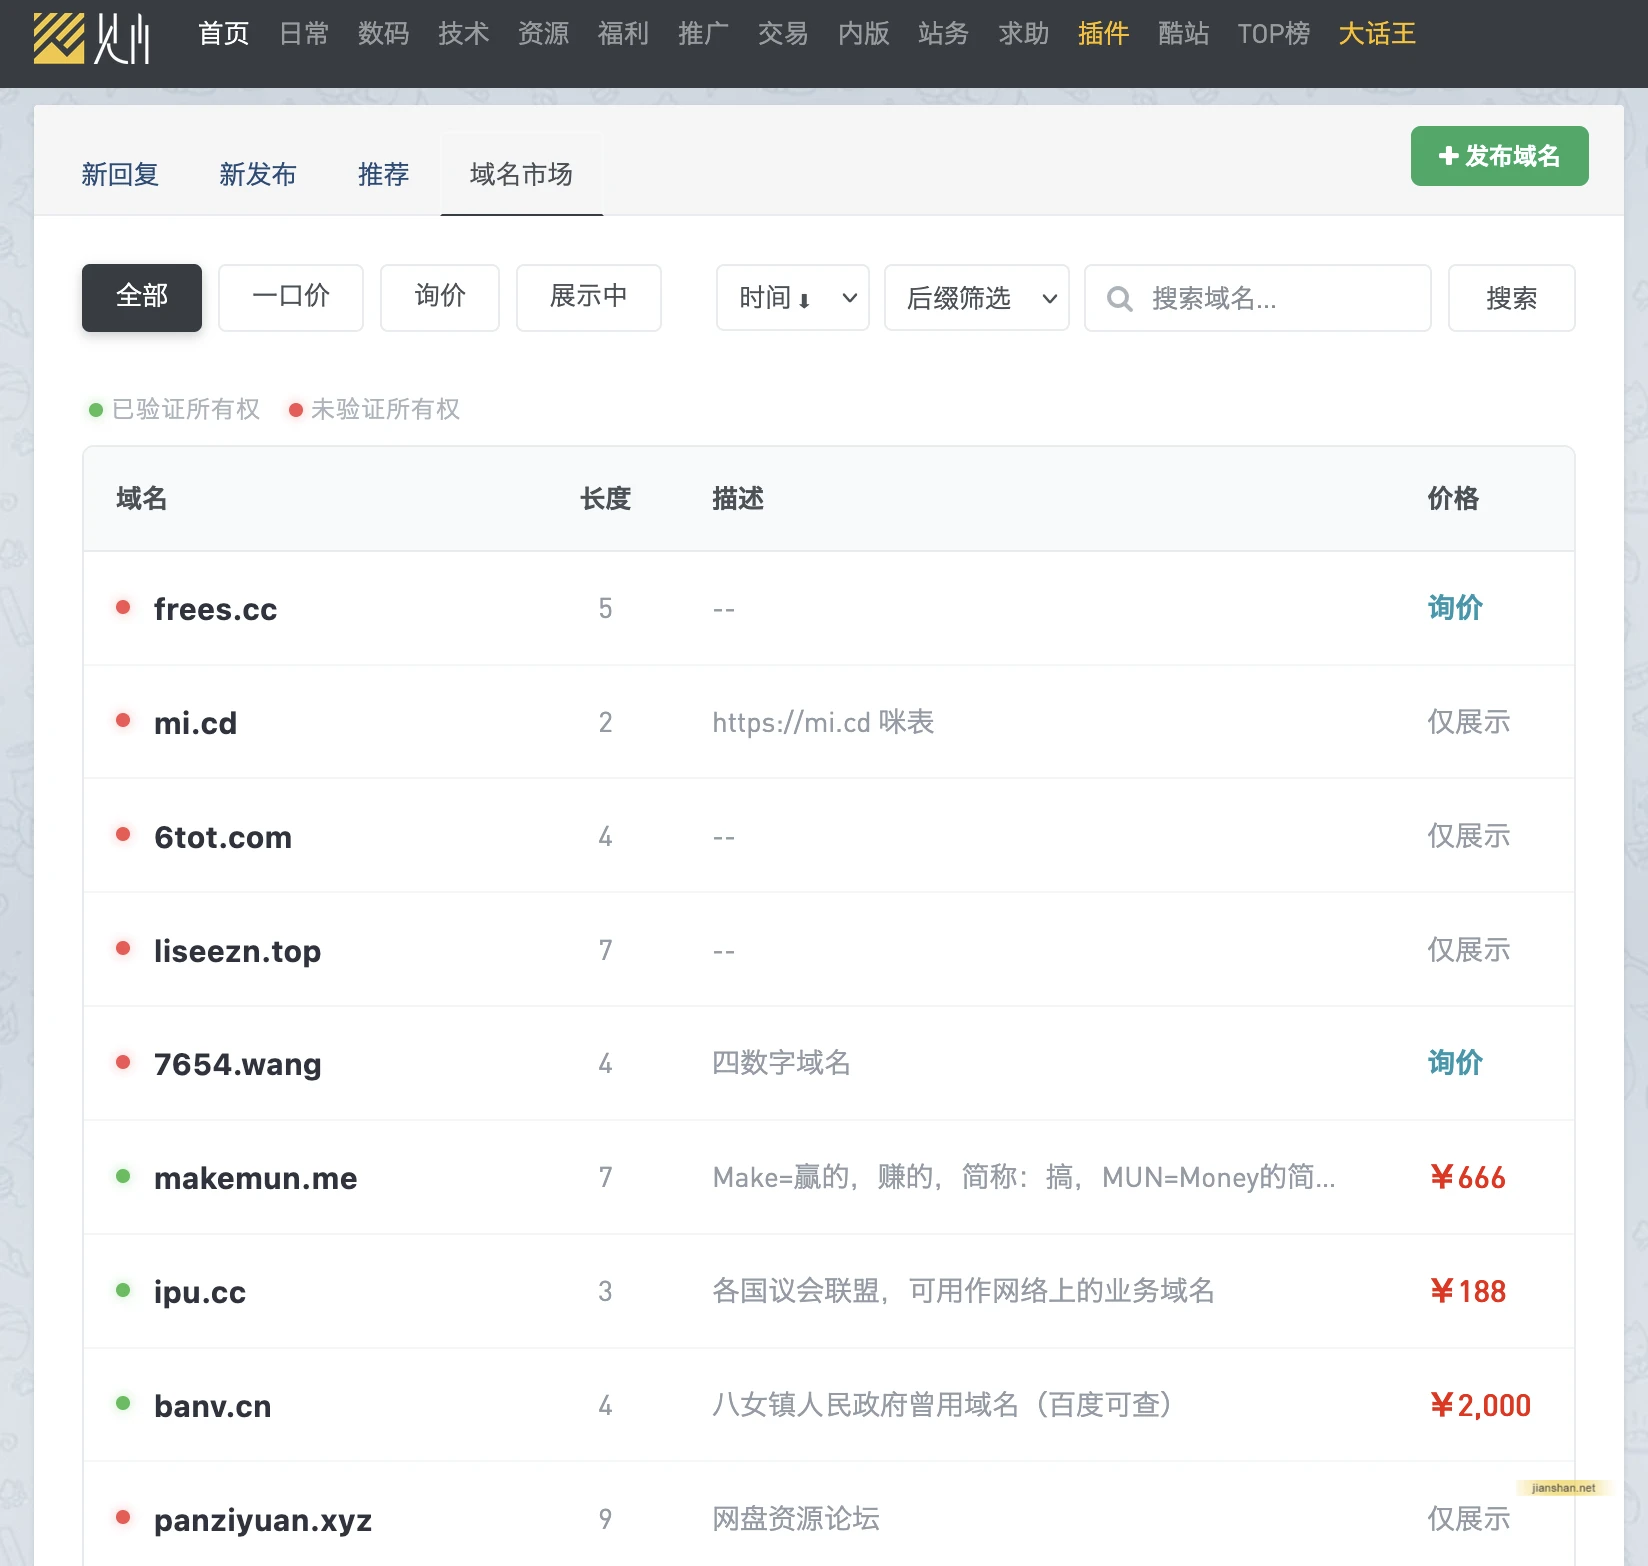Image resolution: width=1648 pixels, height=1566 pixels.
Task: Open 求助 in the top navigation
Action: tap(1024, 34)
